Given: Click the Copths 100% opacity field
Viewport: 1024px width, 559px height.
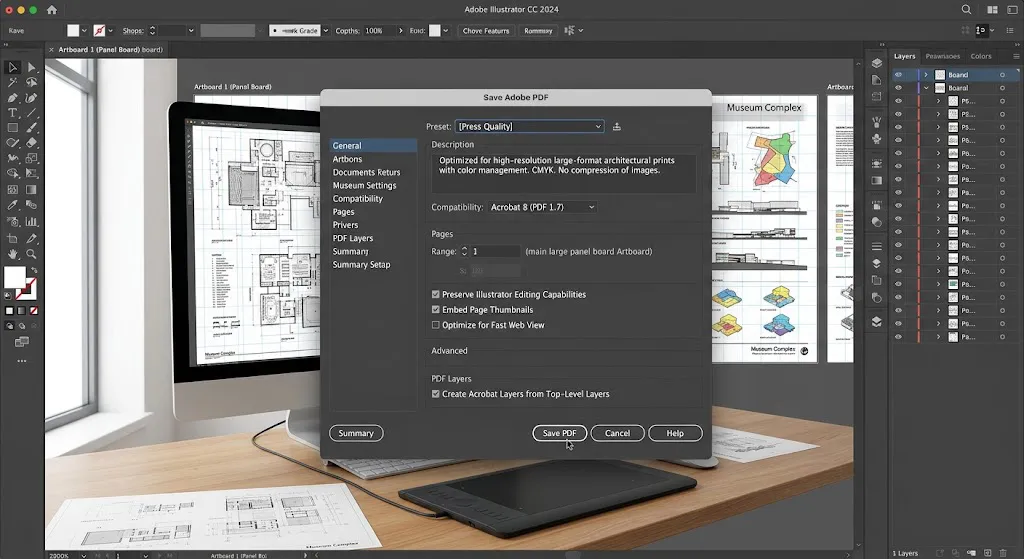Looking at the screenshot, I should tap(379, 31).
